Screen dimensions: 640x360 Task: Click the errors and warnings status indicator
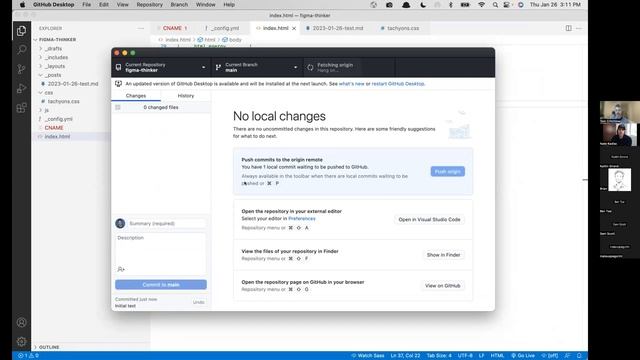(28, 356)
